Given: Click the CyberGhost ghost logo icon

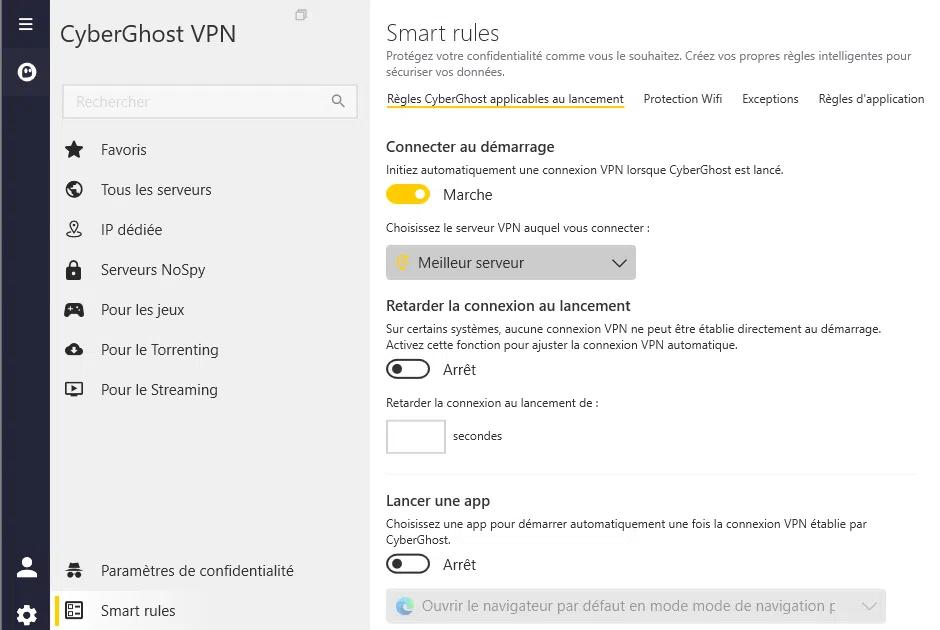Looking at the screenshot, I should (26, 72).
